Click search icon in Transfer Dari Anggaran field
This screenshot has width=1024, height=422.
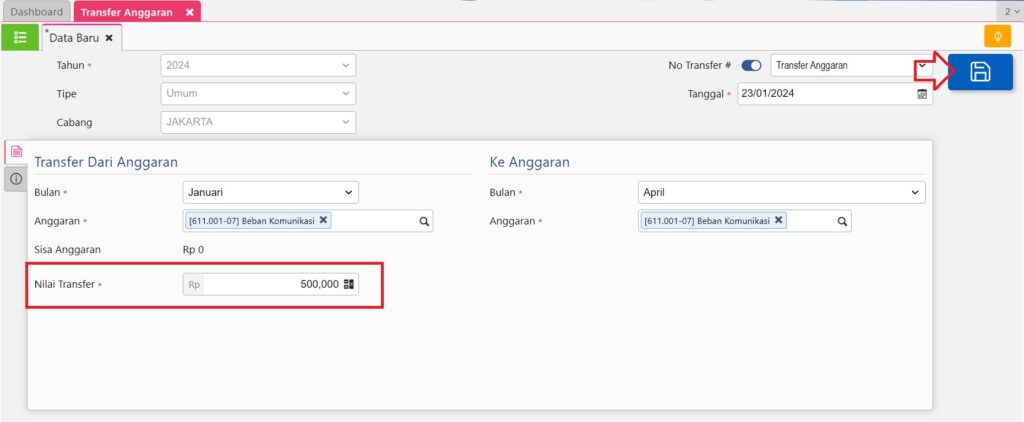pos(423,221)
